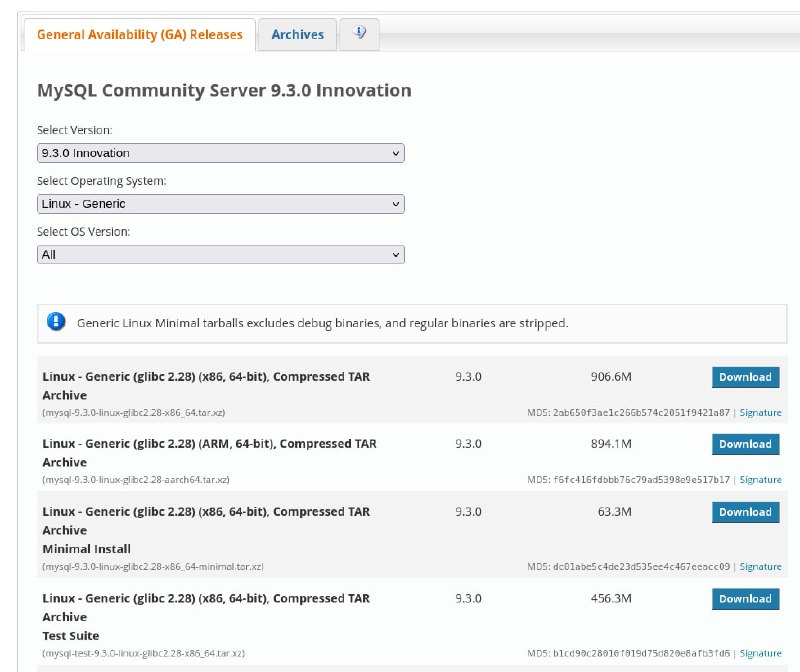Open the Select Operating System dropdown

[220, 204]
